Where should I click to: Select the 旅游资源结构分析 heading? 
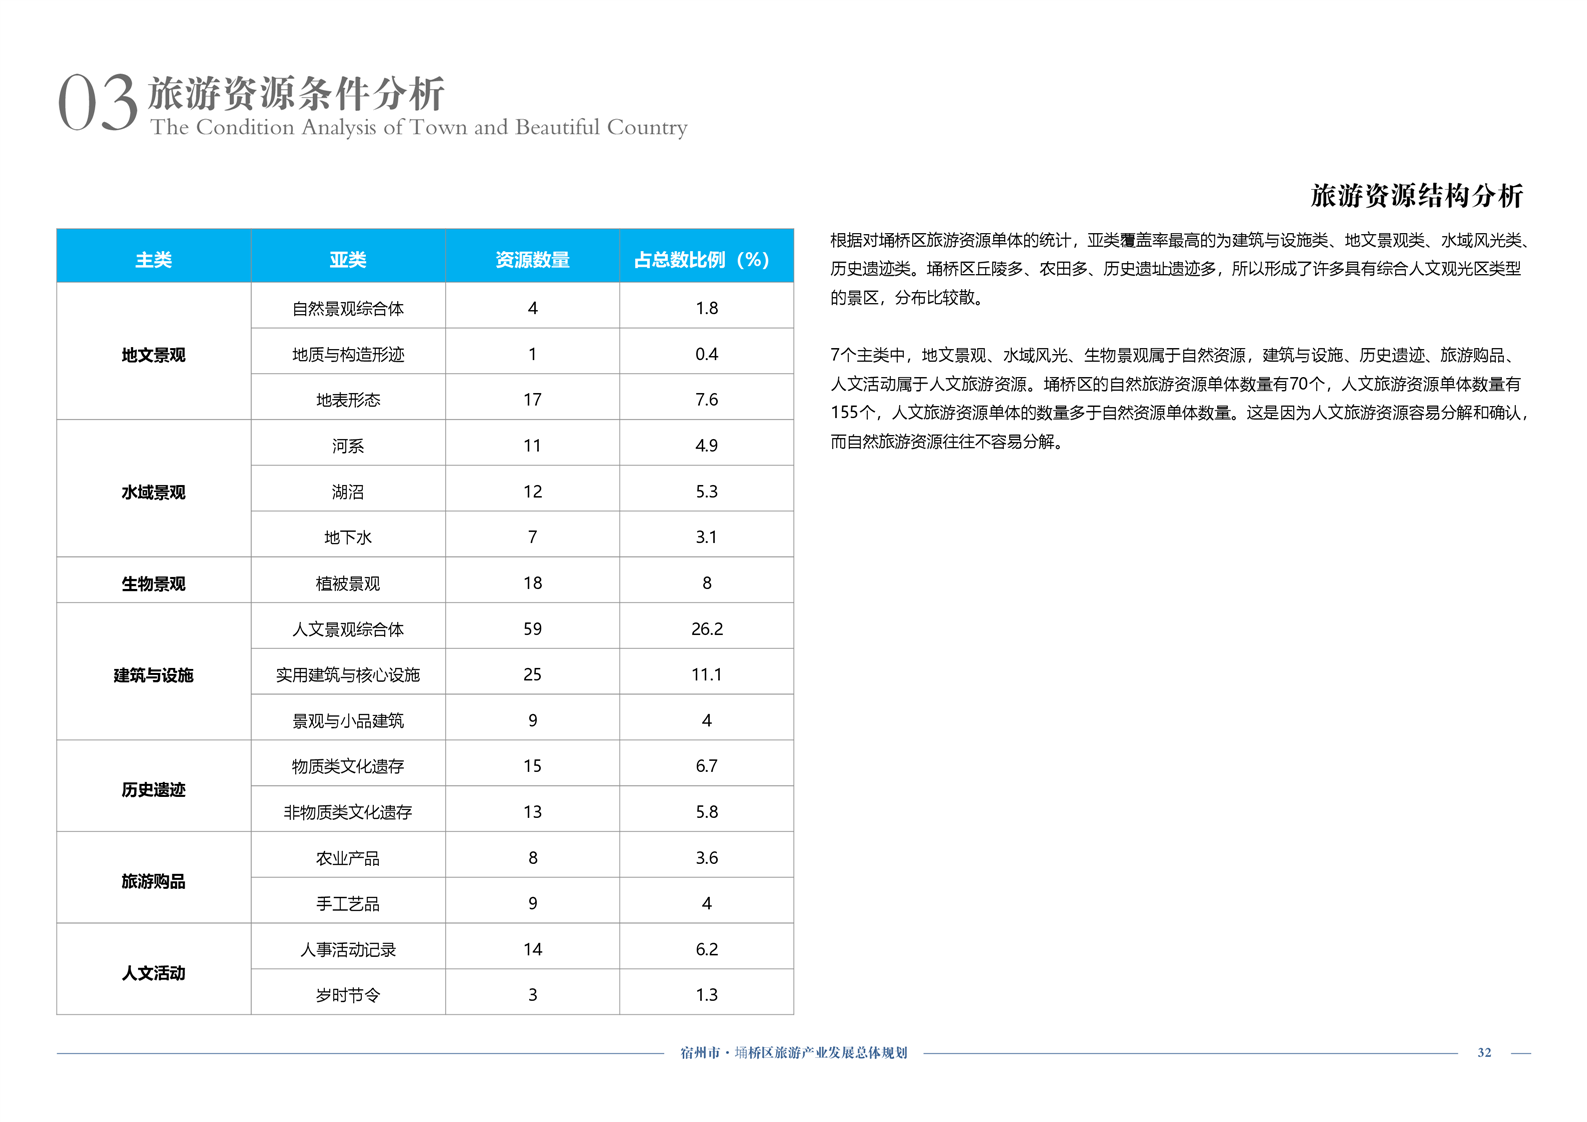[x=1416, y=195]
